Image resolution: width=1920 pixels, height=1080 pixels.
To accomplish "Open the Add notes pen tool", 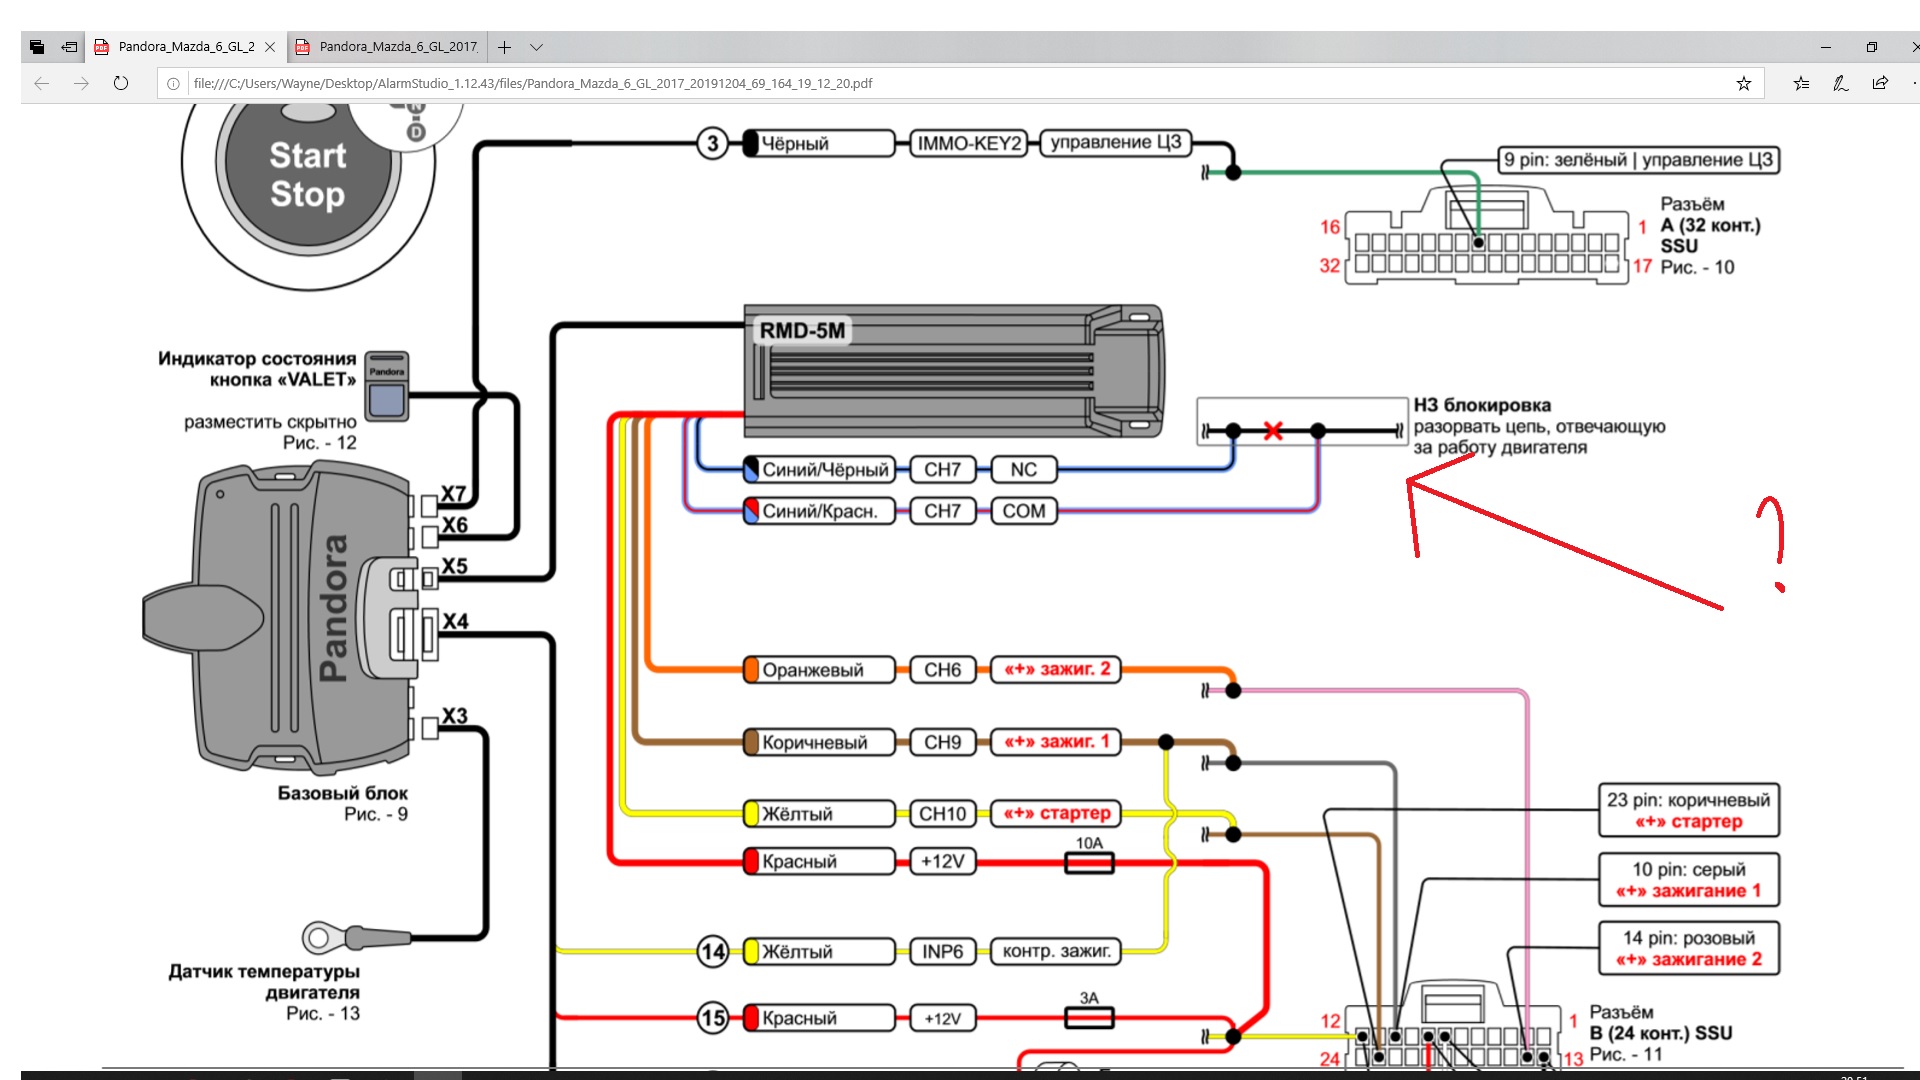I will pos(1840,83).
